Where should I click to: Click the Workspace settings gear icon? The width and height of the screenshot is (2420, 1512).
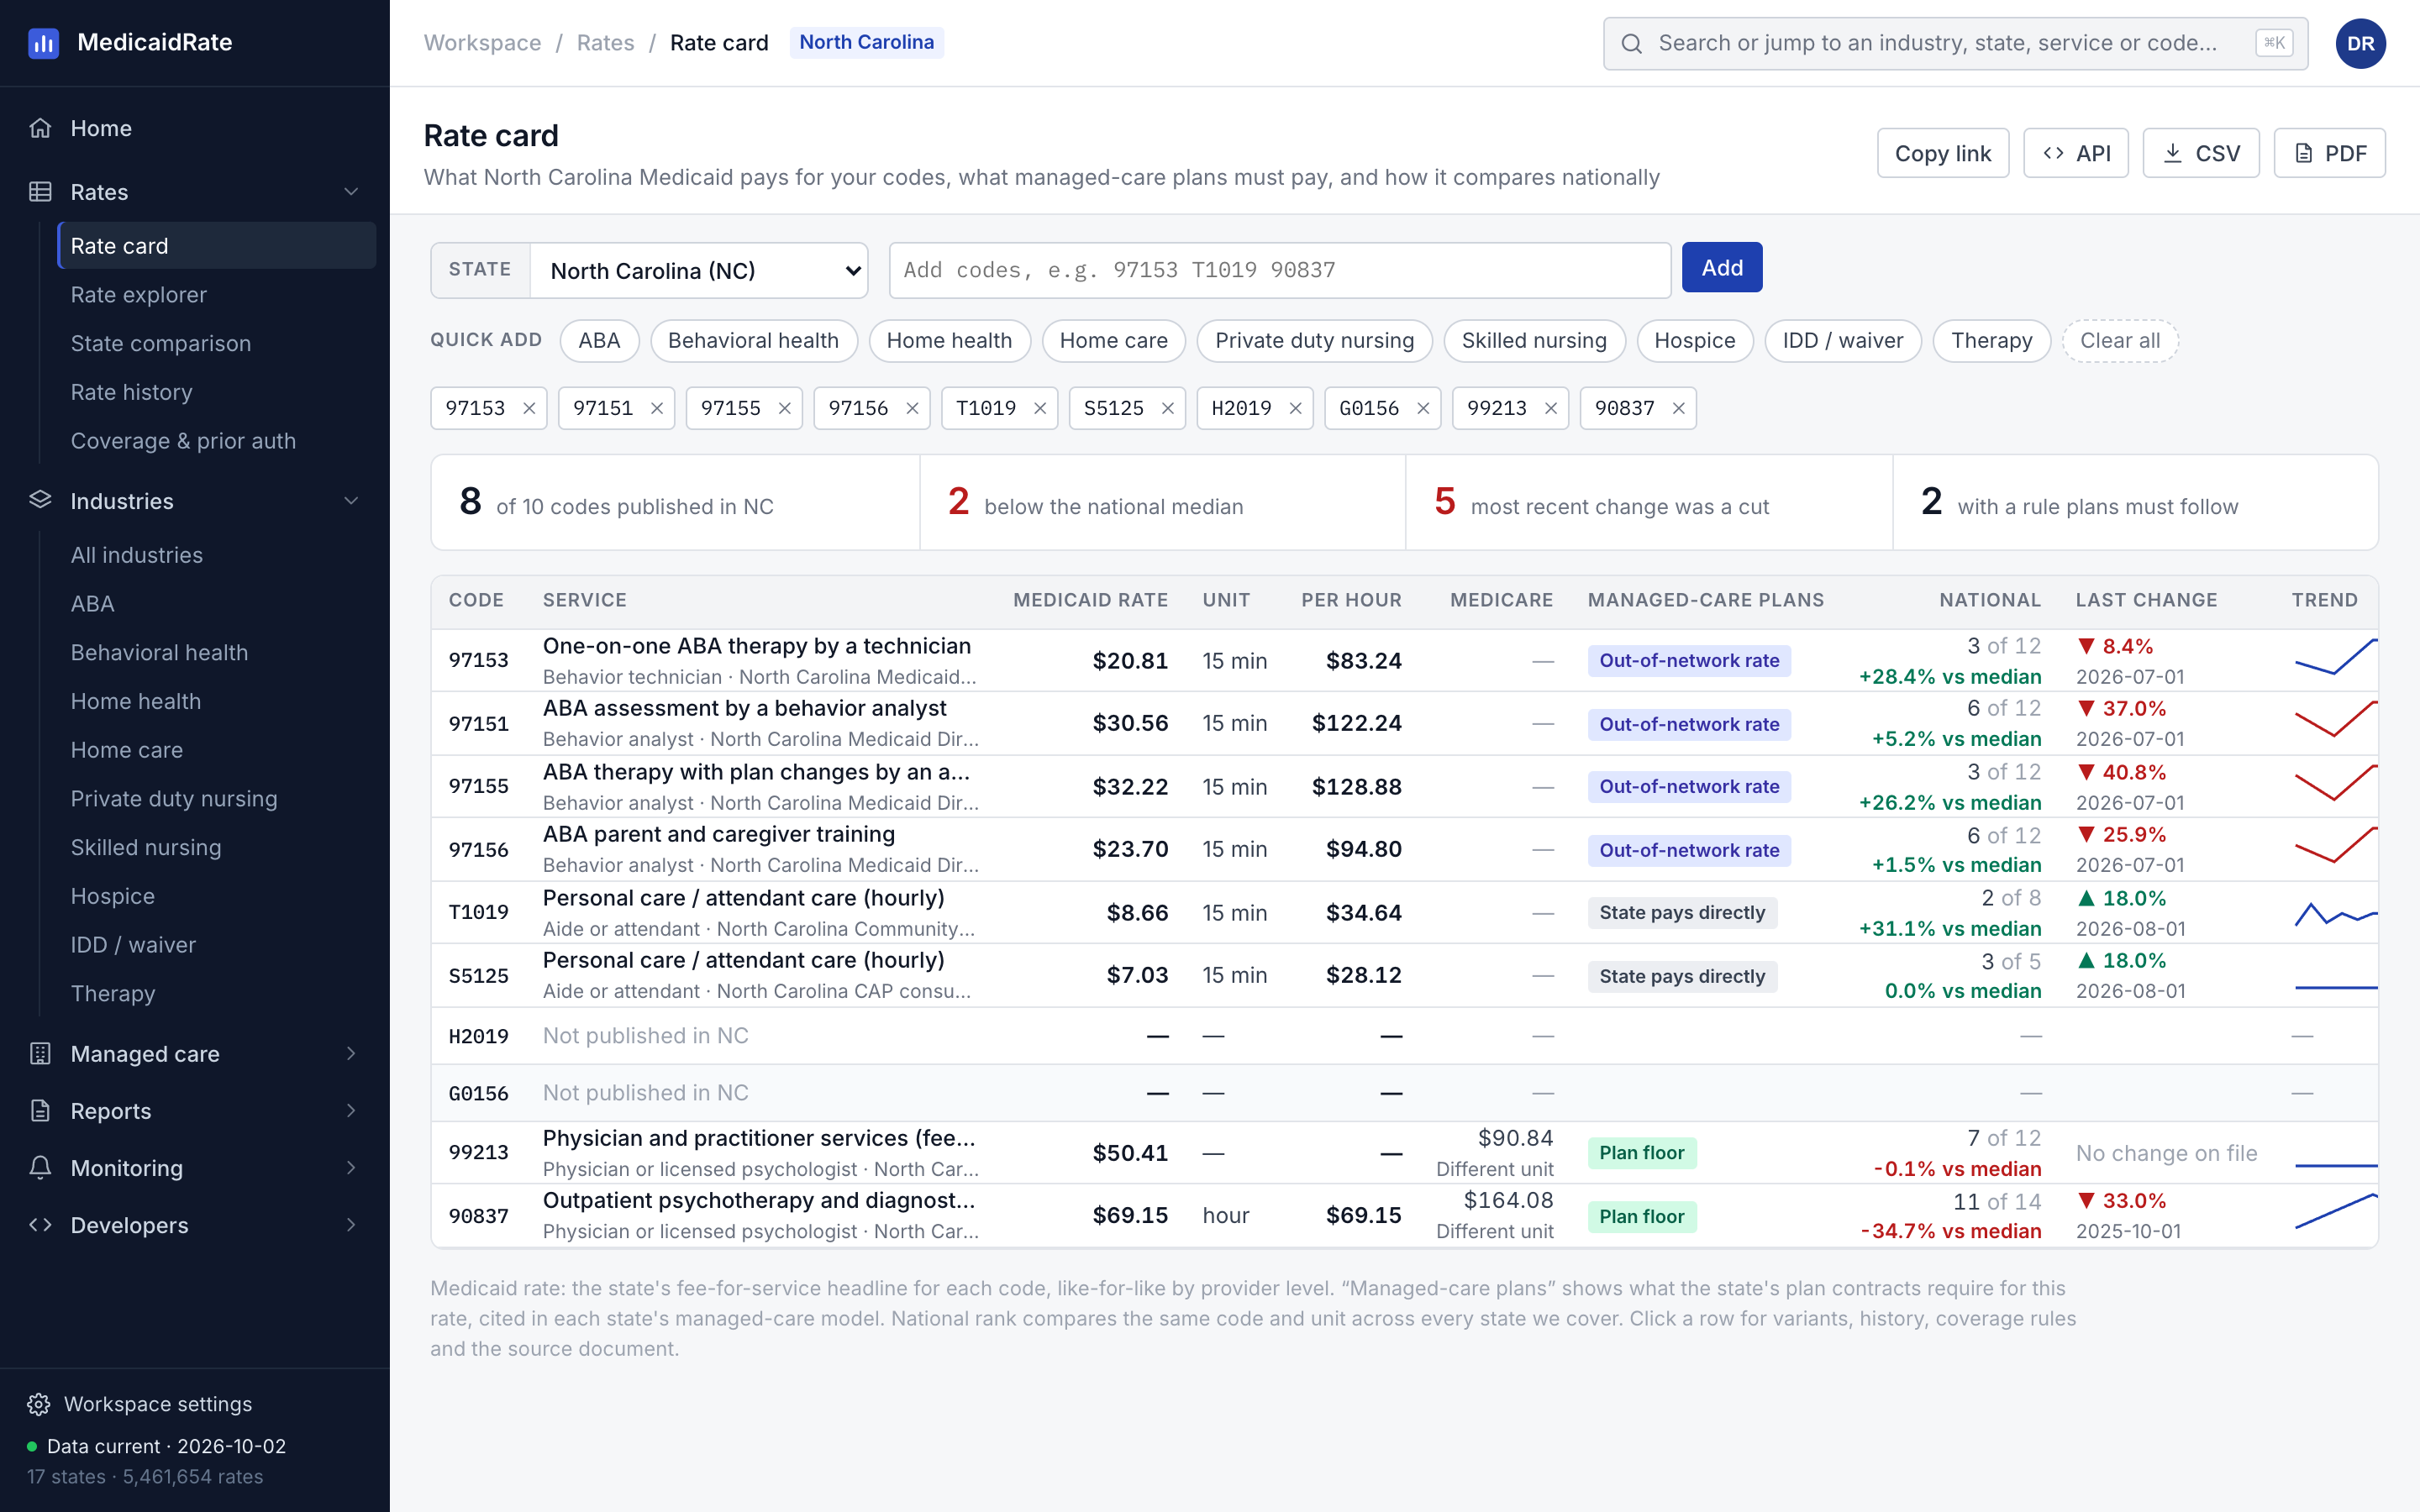[39, 1404]
